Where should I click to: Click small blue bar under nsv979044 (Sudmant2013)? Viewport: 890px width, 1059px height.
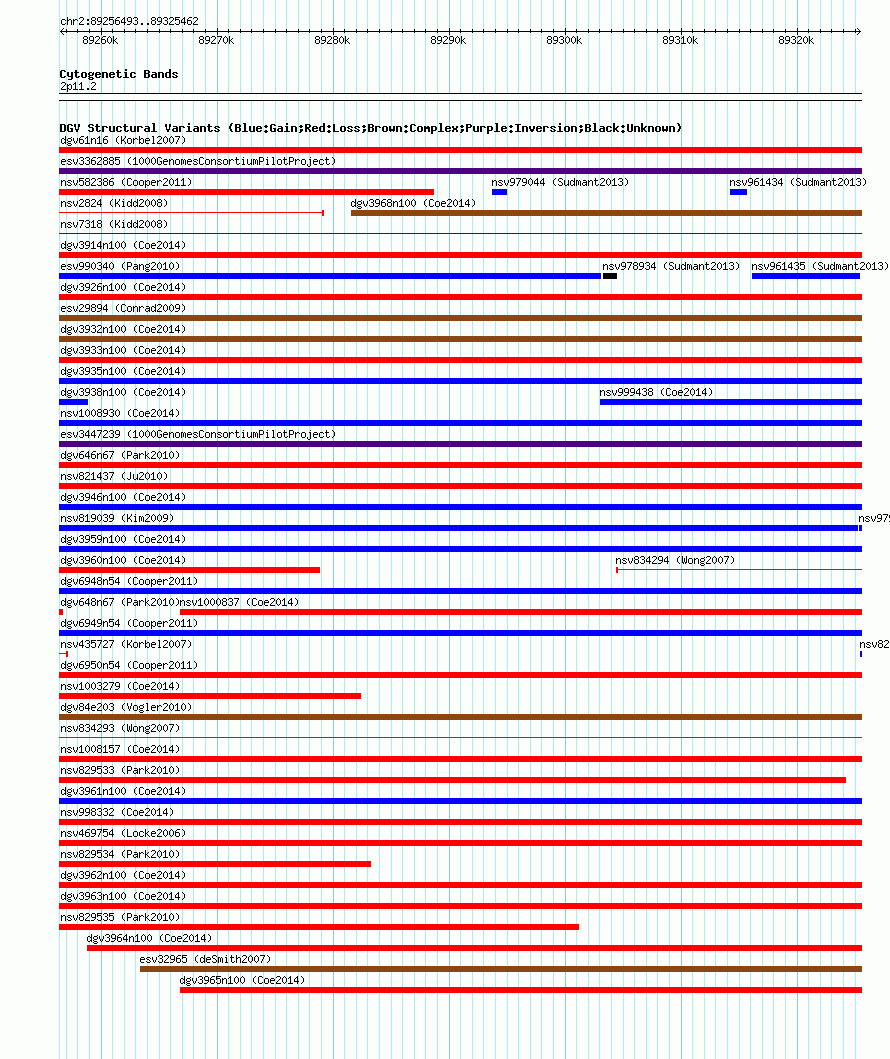coord(500,192)
